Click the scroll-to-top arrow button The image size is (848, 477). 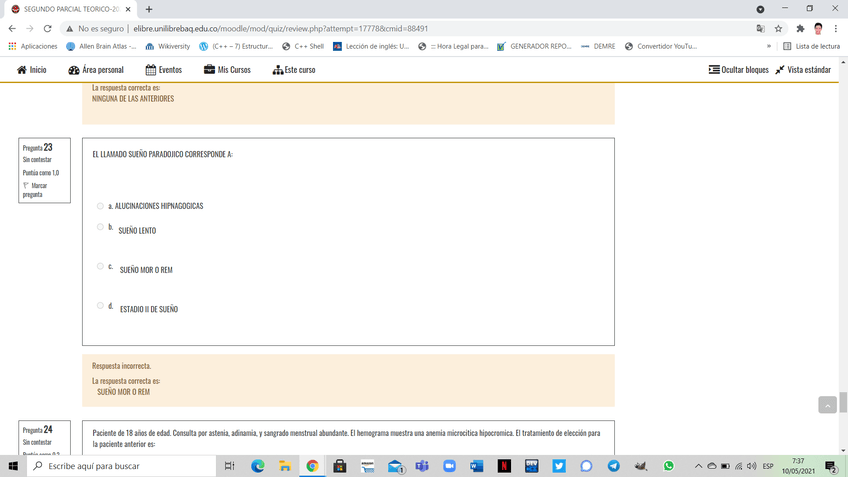pyautogui.click(x=827, y=405)
